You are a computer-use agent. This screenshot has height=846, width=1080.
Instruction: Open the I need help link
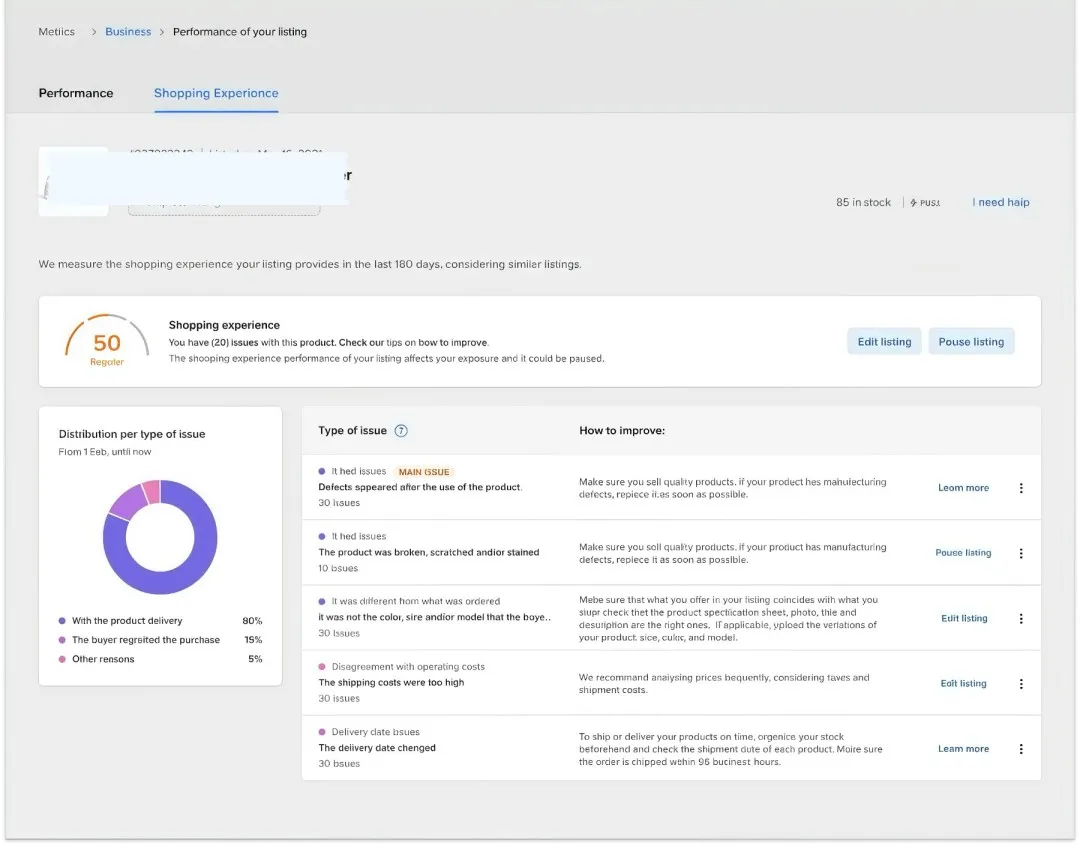pos(1000,202)
